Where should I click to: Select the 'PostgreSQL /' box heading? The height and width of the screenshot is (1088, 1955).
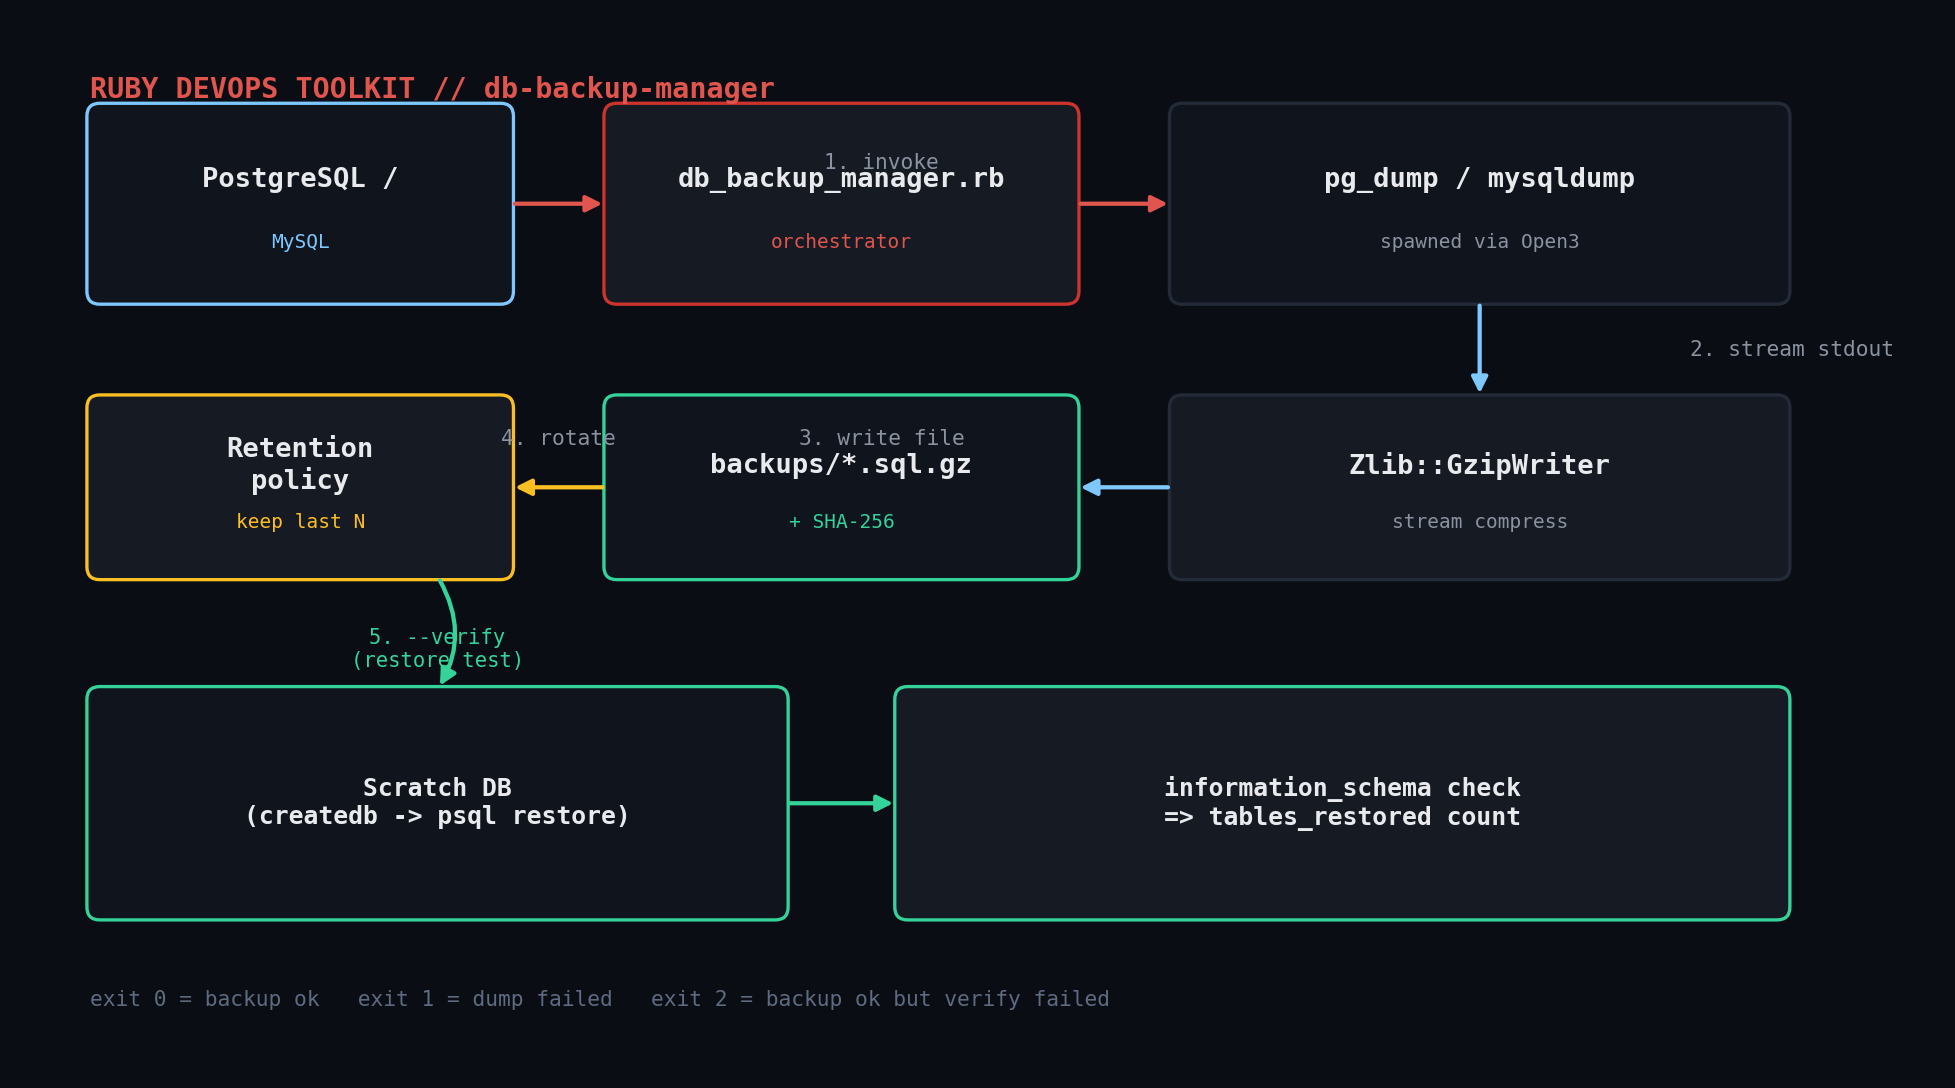[300, 179]
